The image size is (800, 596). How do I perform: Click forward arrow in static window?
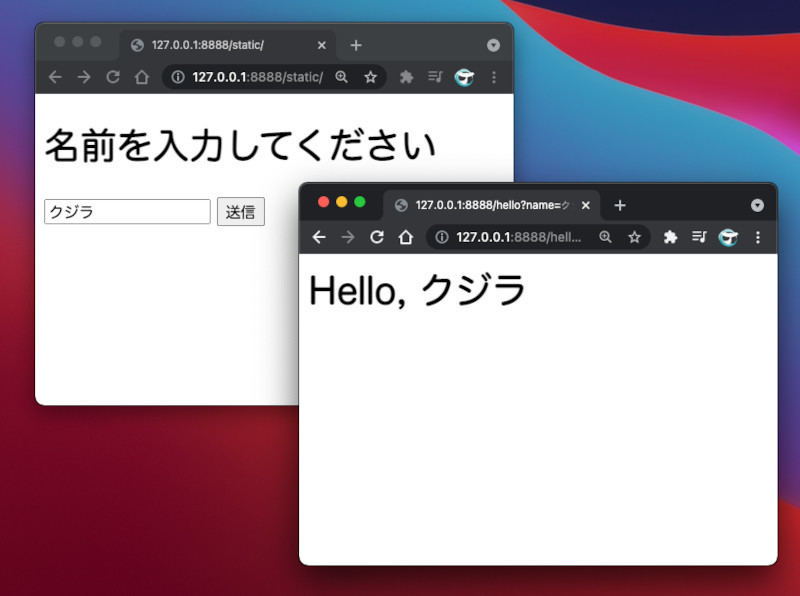click(84, 77)
